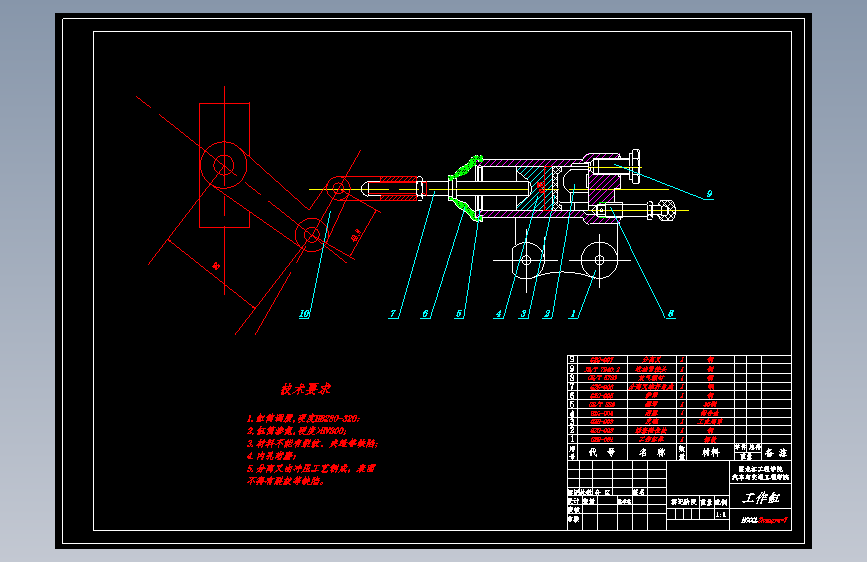Click the 代号 column header in parts list
Viewport: 867px width, 562px height.
[x=602, y=452]
